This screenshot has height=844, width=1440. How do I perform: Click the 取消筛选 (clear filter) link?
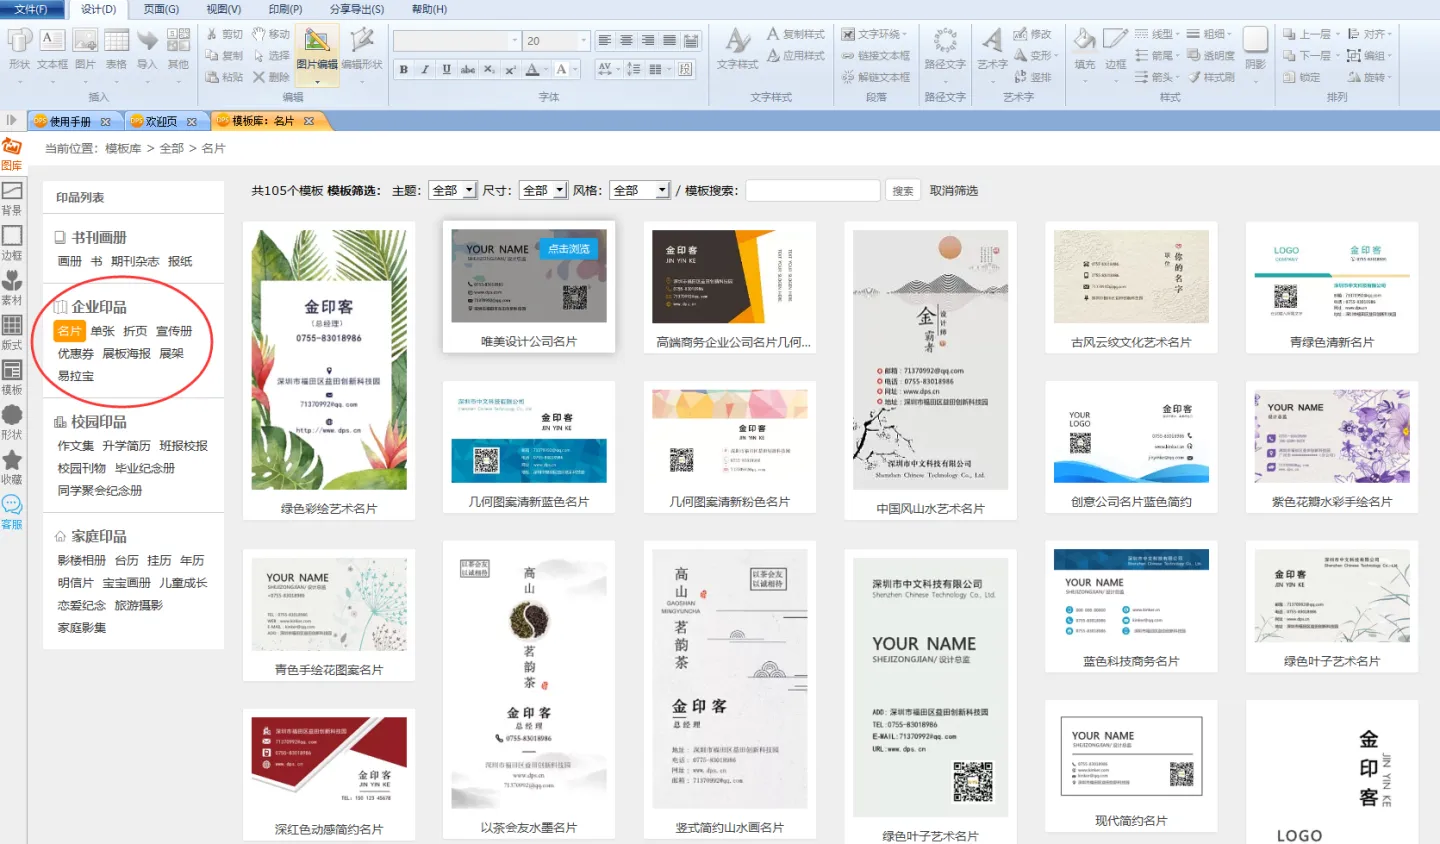point(954,191)
